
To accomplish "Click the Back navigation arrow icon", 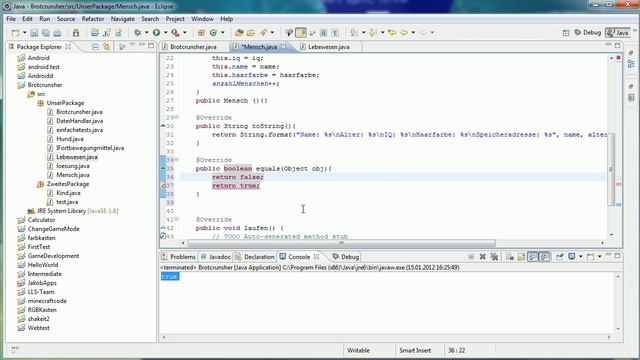I will point(404,33).
